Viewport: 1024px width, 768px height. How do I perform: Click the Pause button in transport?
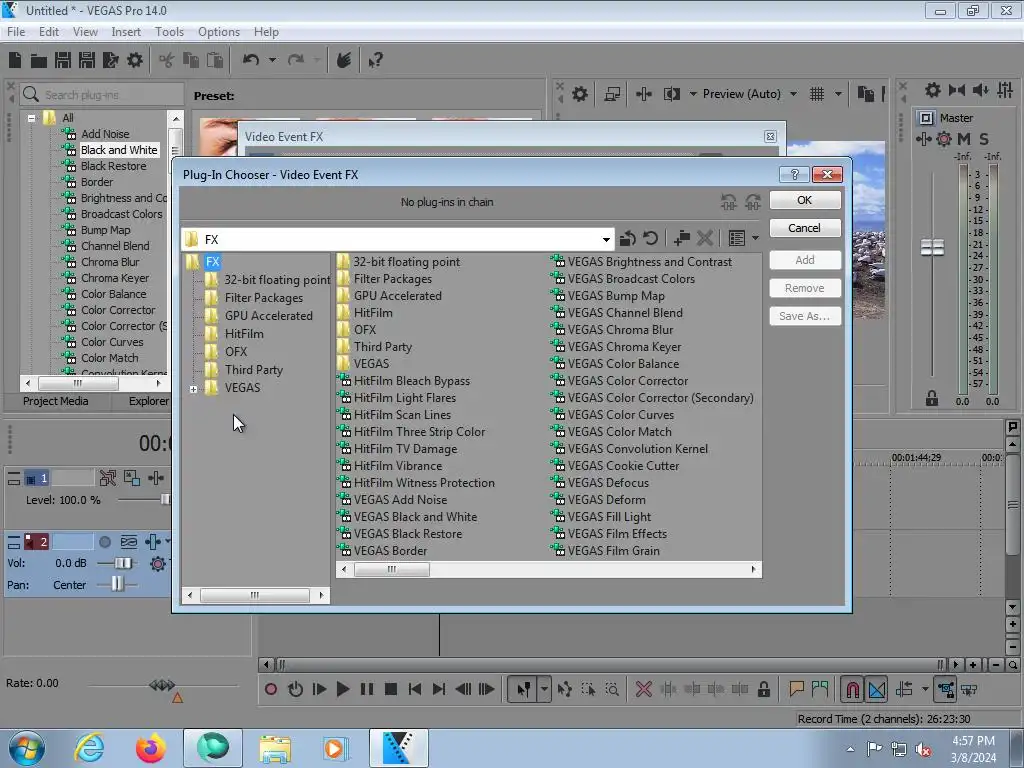coord(367,689)
